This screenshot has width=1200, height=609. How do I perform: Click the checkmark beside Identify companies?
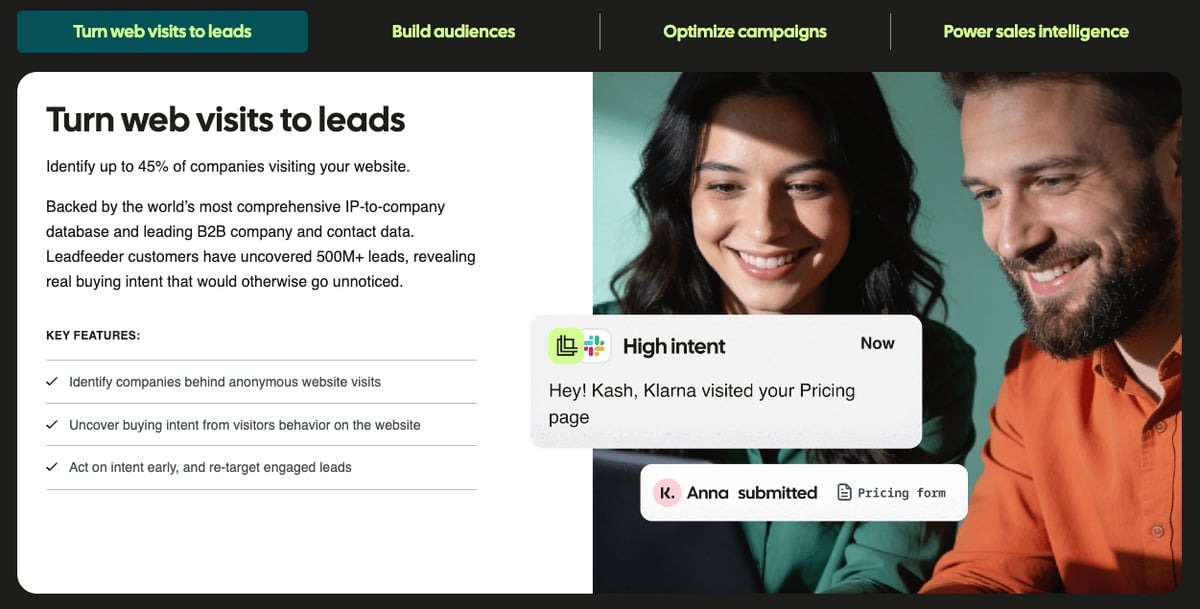point(52,382)
